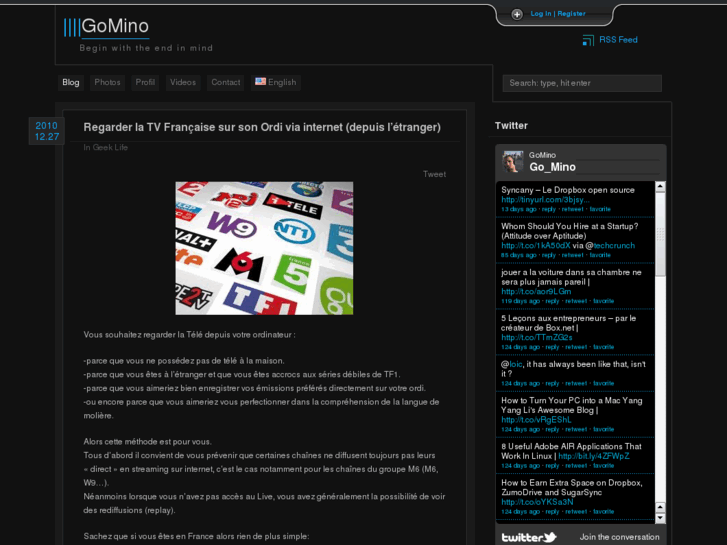Click the 85 days ago timestamp
Image resolution: width=727 pixels, height=545 pixels.
tap(518, 255)
